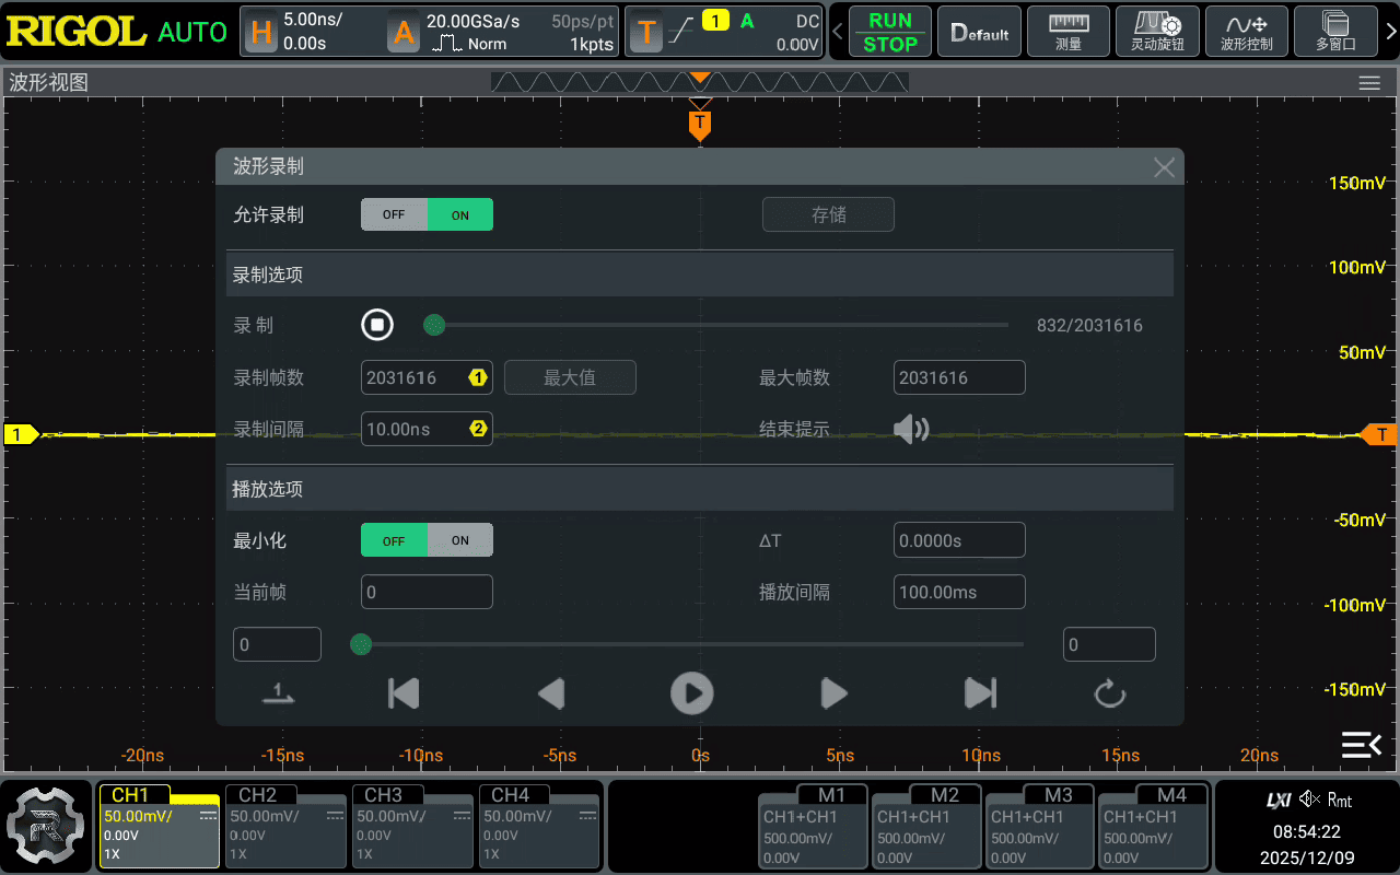
Task: Select the M1 math channel tab
Action: [812, 826]
